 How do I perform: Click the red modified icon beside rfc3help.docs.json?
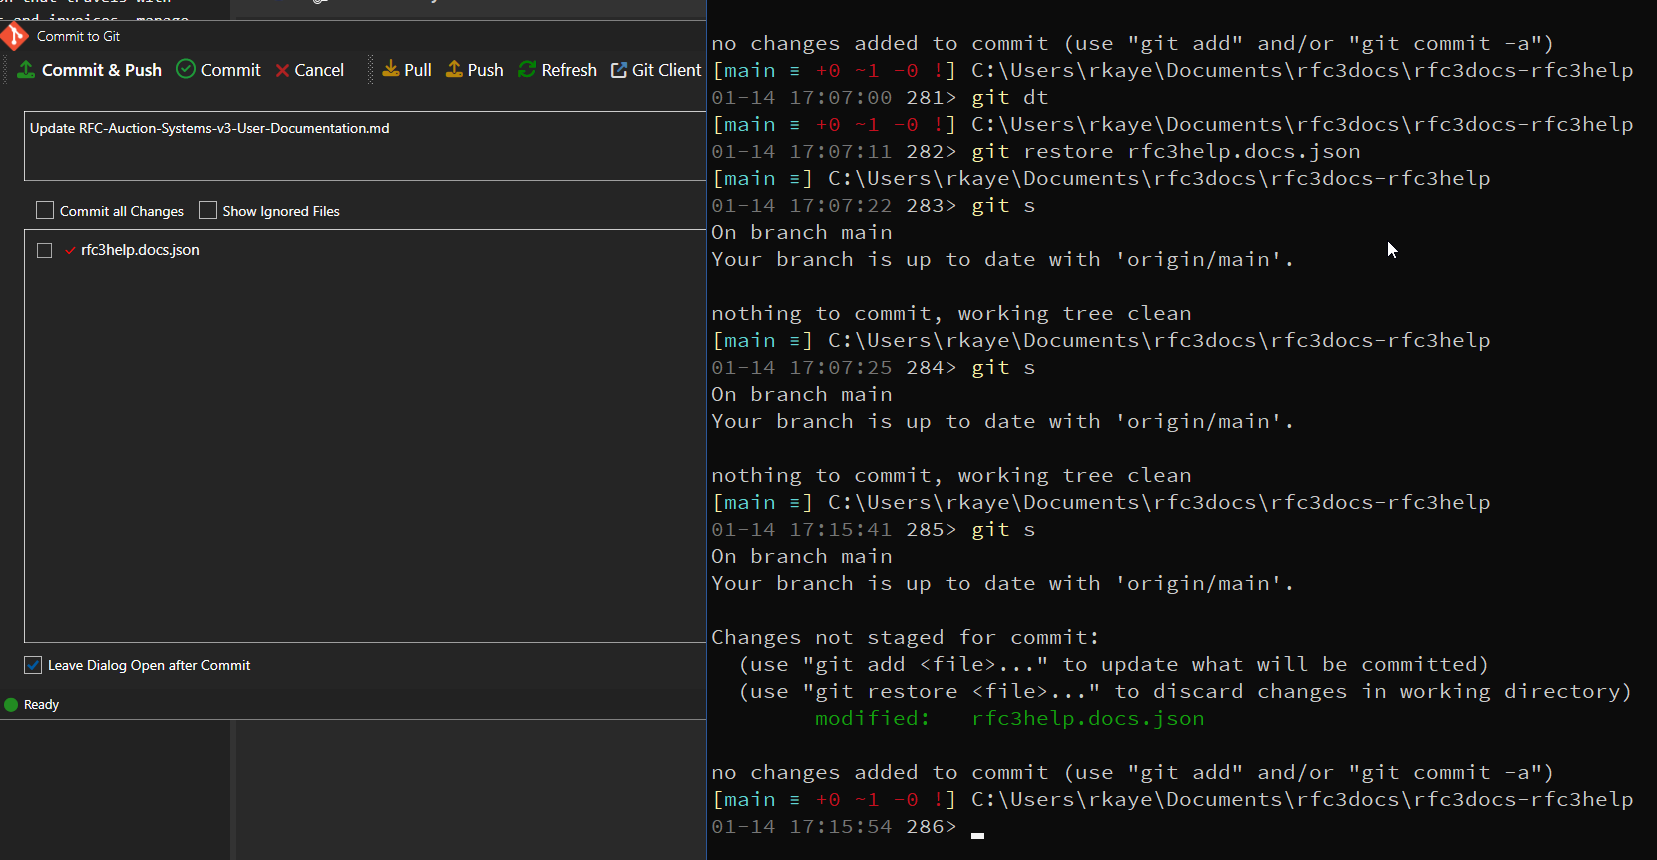point(70,251)
